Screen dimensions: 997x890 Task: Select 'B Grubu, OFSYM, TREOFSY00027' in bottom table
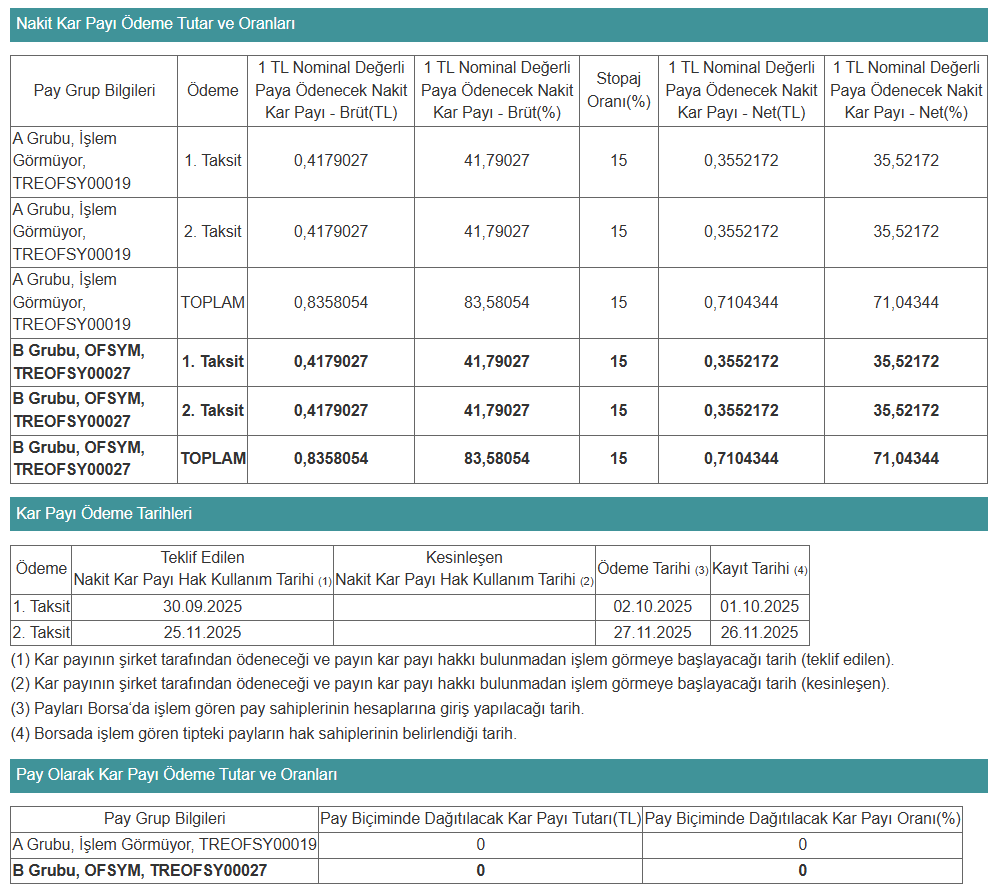pos(140,871)
